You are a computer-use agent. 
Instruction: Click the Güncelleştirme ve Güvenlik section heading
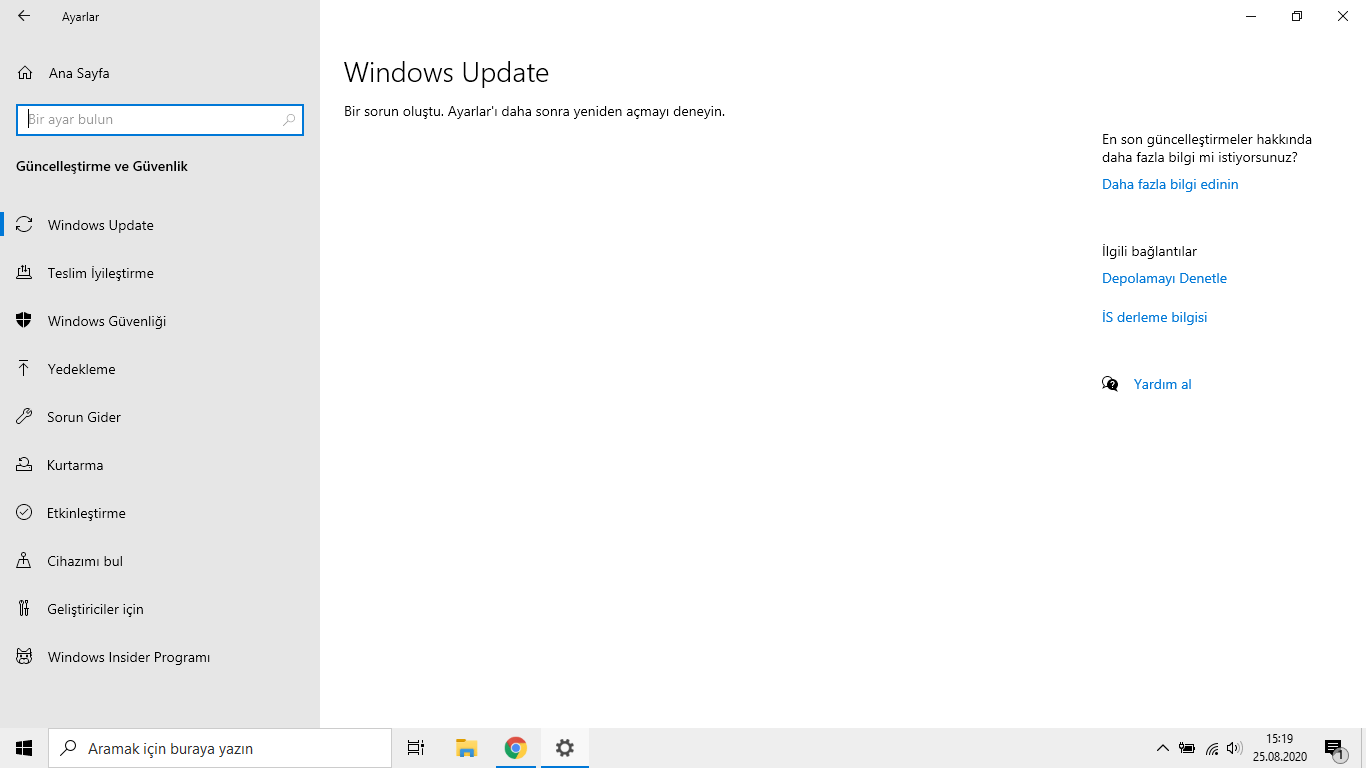(x=102, y=166)
